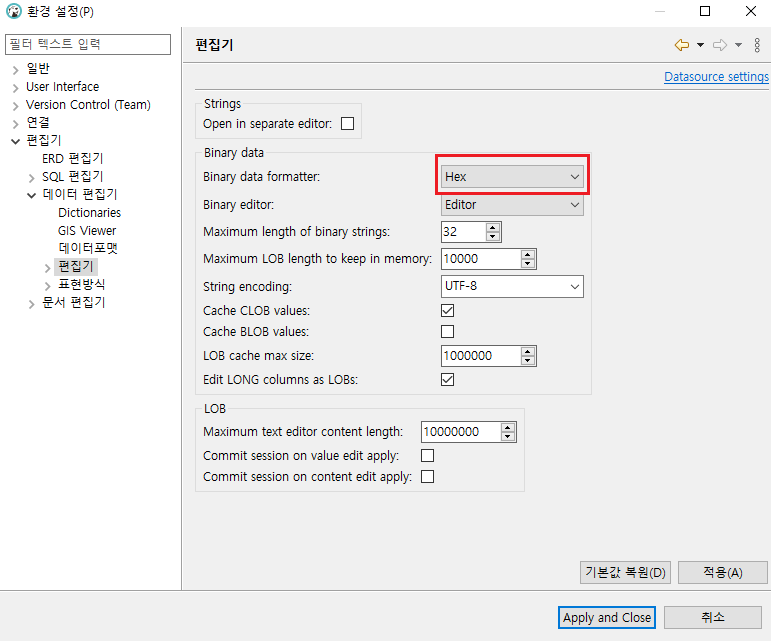
Task: Check Cache BLOB values
Action: pyautogui.click(x=447, y=332)
